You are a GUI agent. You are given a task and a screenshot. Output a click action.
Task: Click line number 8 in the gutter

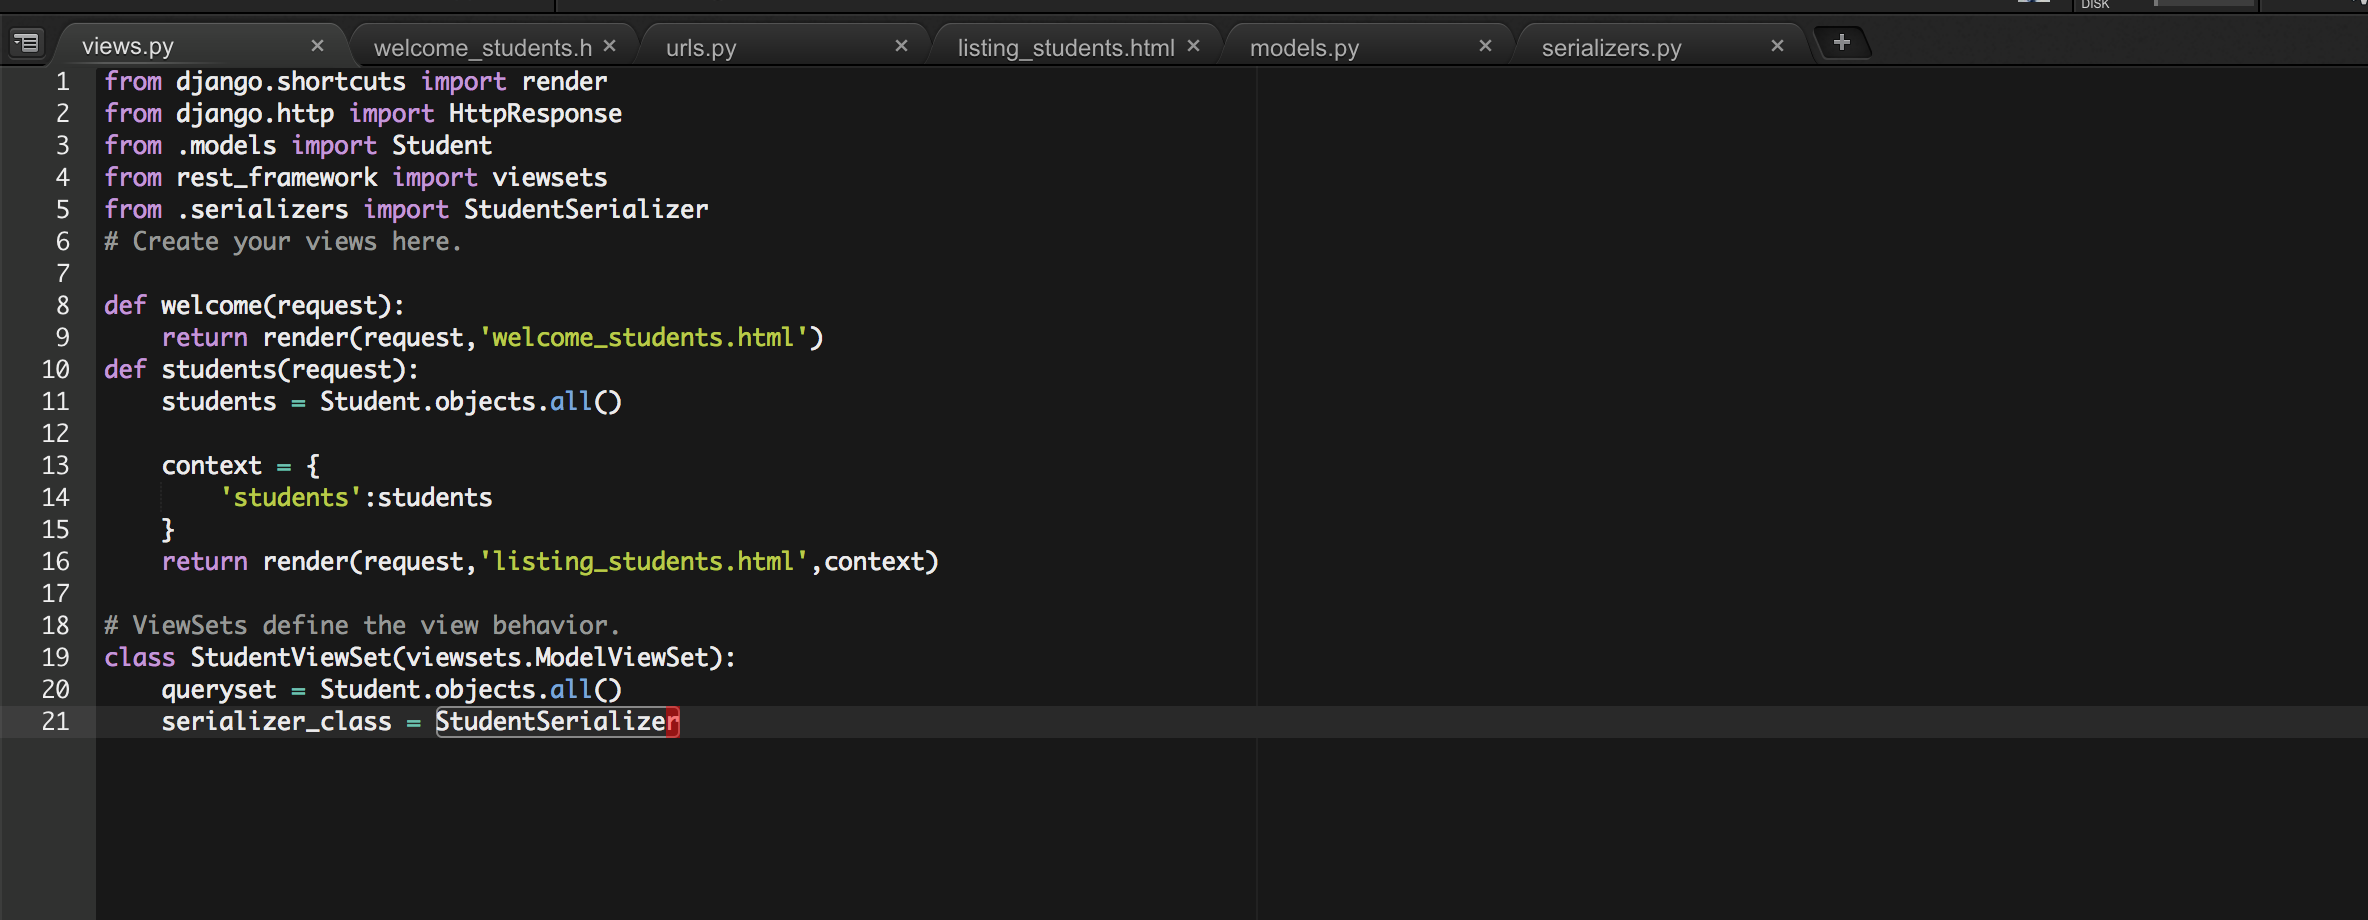[x=62, y=305]
